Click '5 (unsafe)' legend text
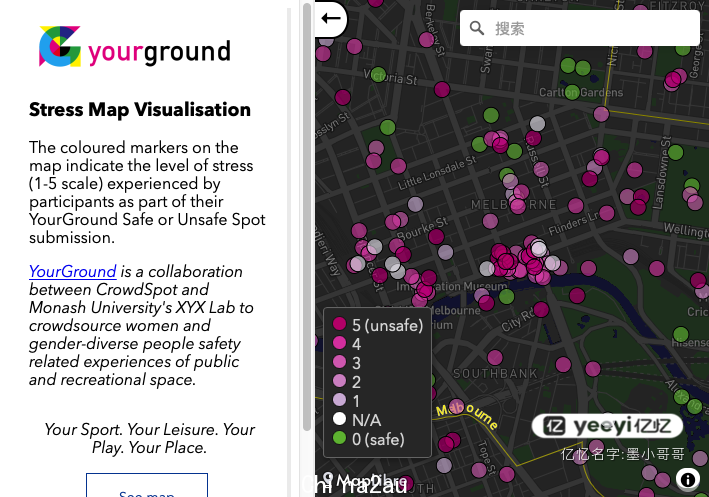This screenshot has width=709, height=497. click(x=388, y=325)
